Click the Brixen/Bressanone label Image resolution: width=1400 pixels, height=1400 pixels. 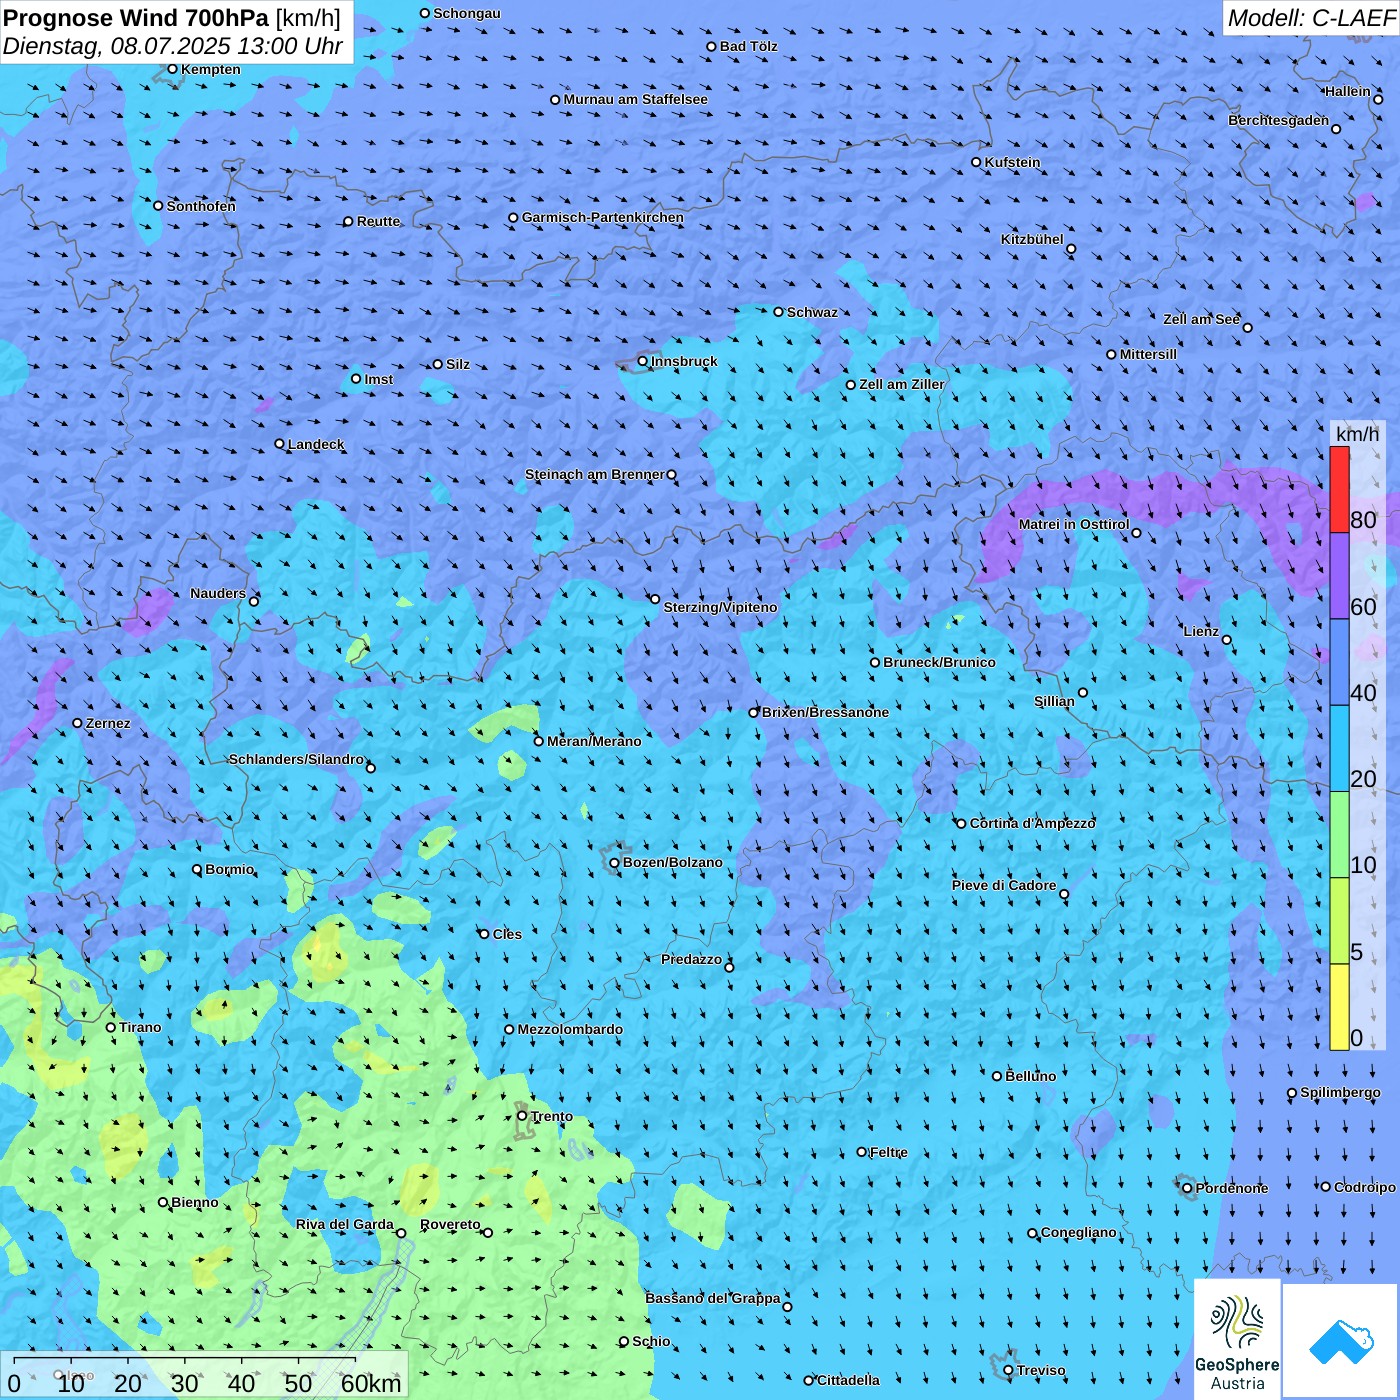click(x=825, y=712)
